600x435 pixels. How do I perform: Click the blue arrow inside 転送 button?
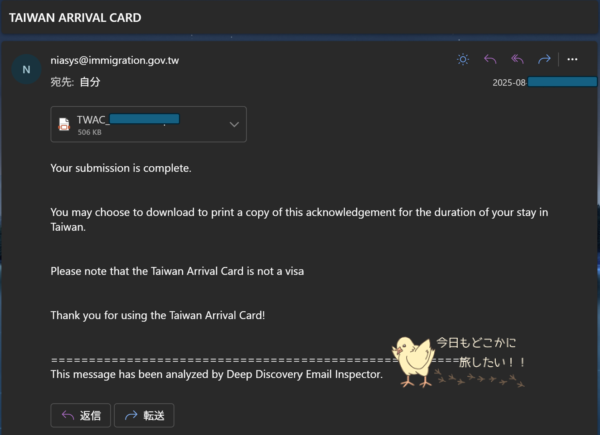pos(131,415)
